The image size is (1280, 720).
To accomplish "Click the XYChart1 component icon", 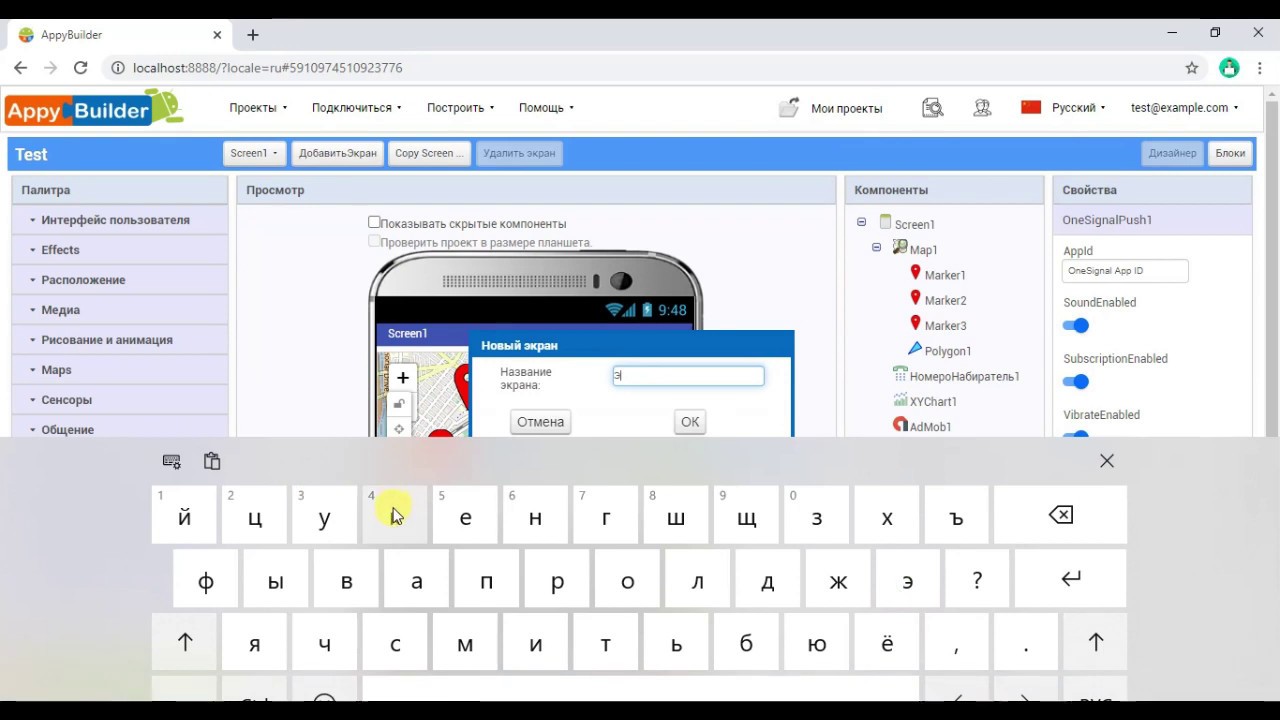I will (900, 400).
